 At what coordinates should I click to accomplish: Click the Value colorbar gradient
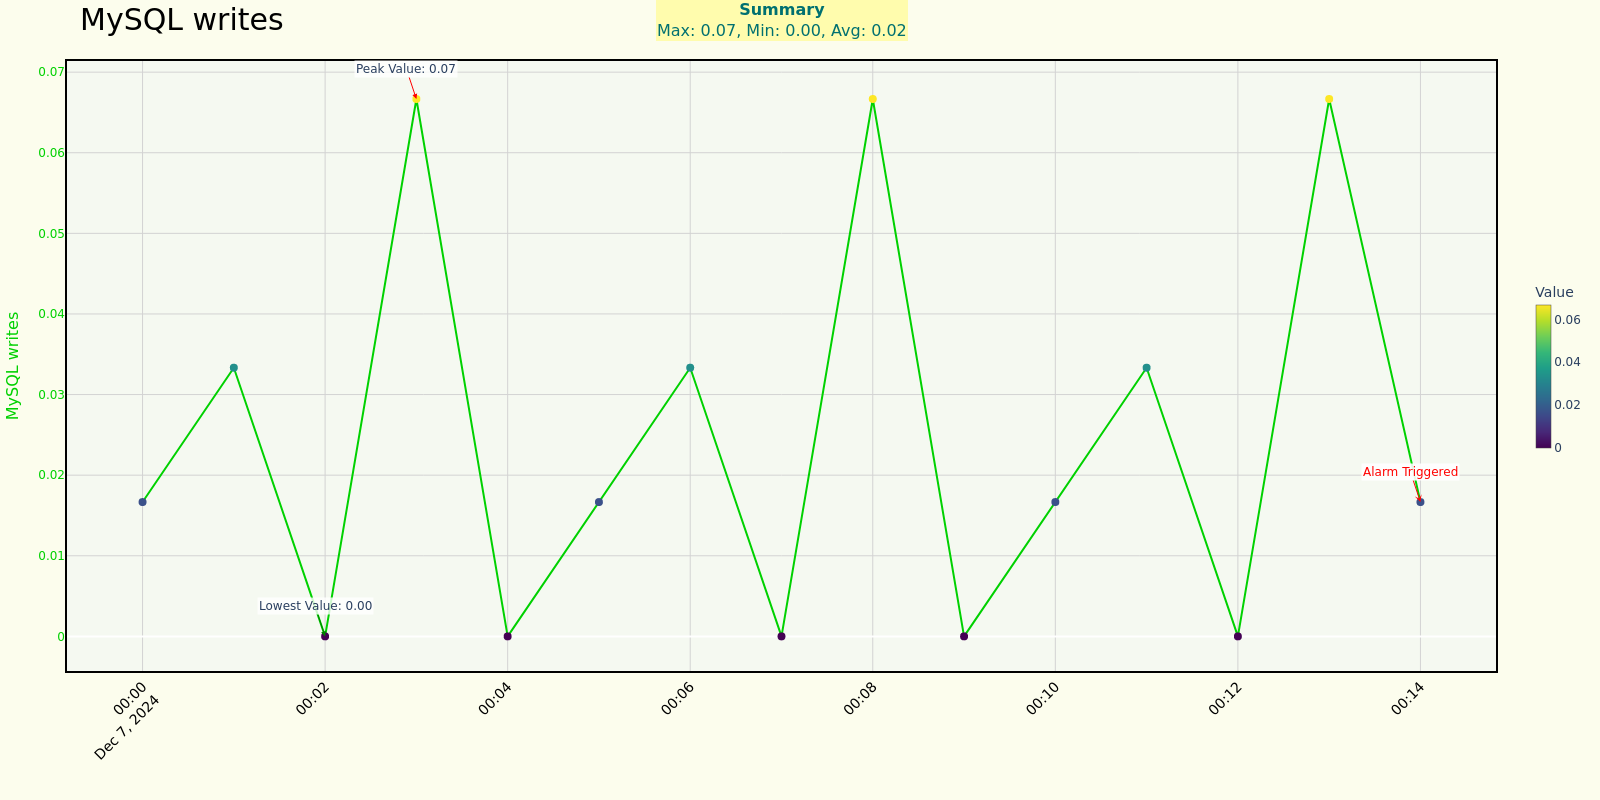click(1543, 376)
